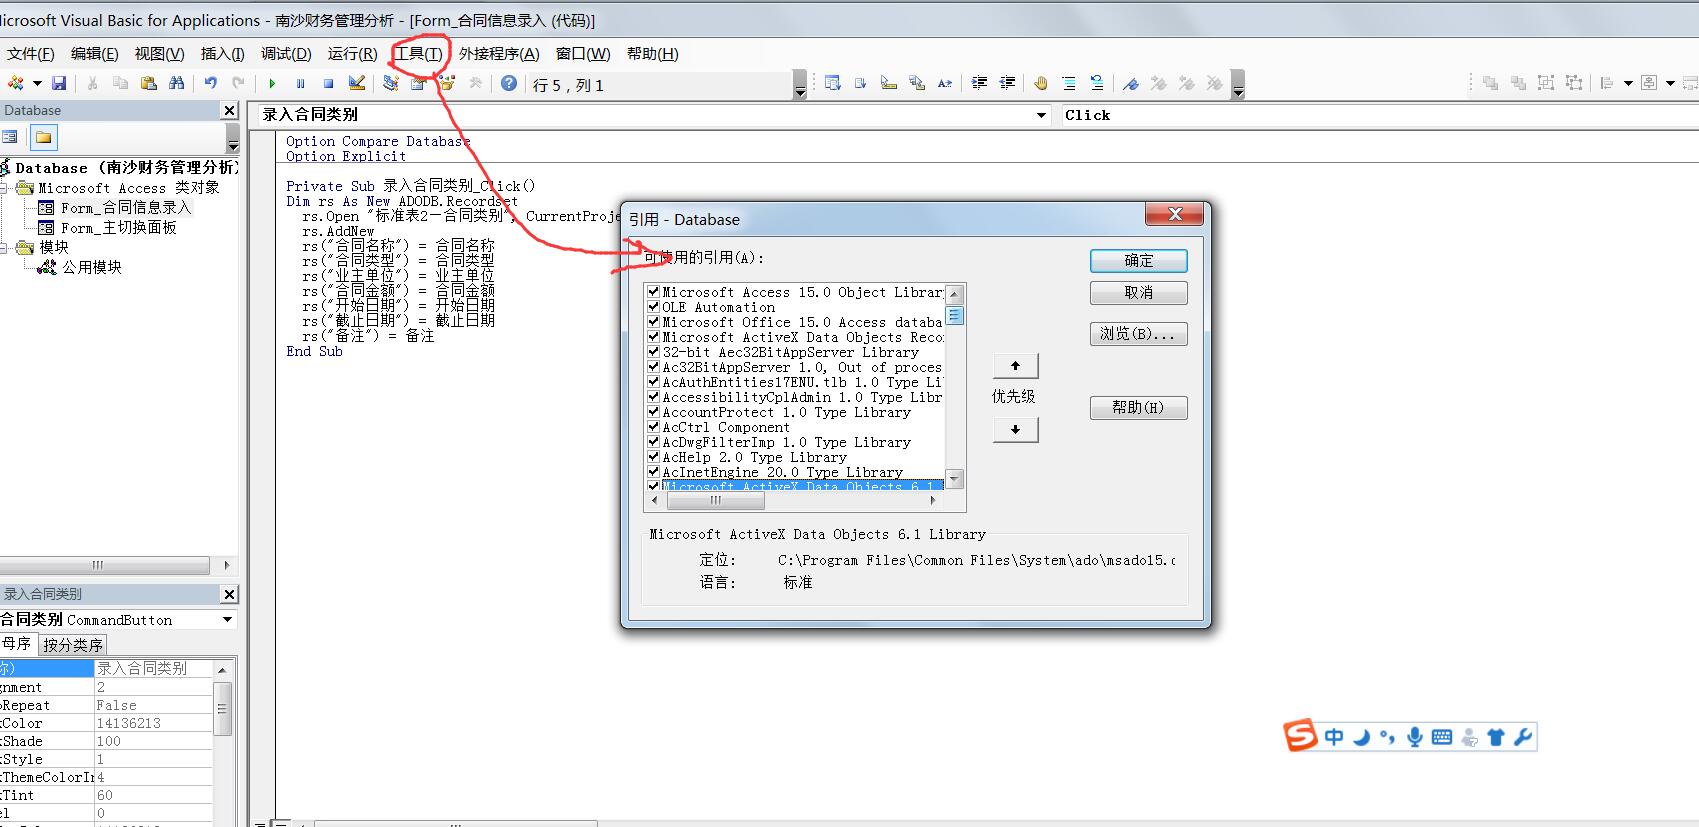Image resolution: width=1699 pixels, height=827 pixels.
Task: Click 确定 in the references dialog
Action: pos(1139,261)
